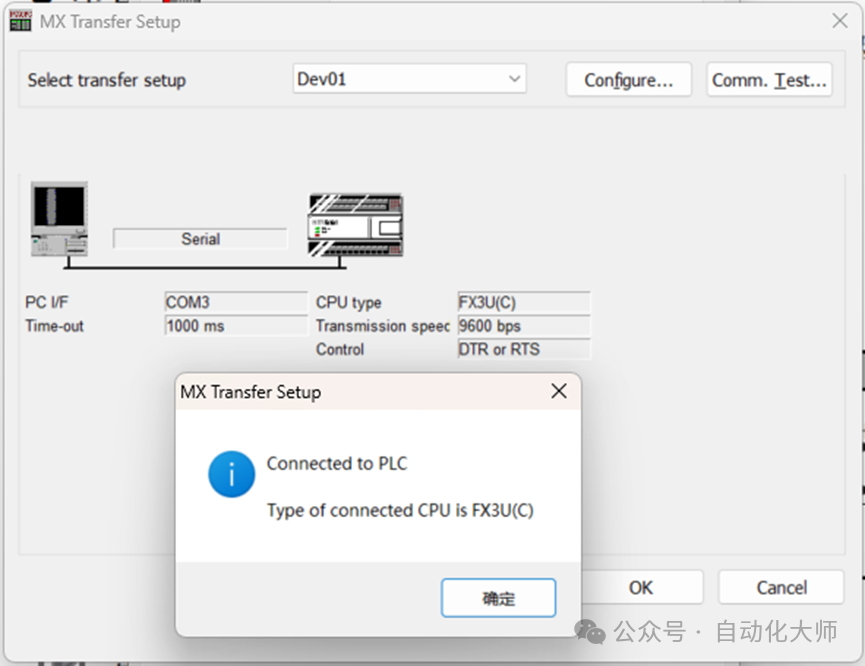Click the DTR or RTS control field
The image size is (865, 666).
[x=524, y=349]
